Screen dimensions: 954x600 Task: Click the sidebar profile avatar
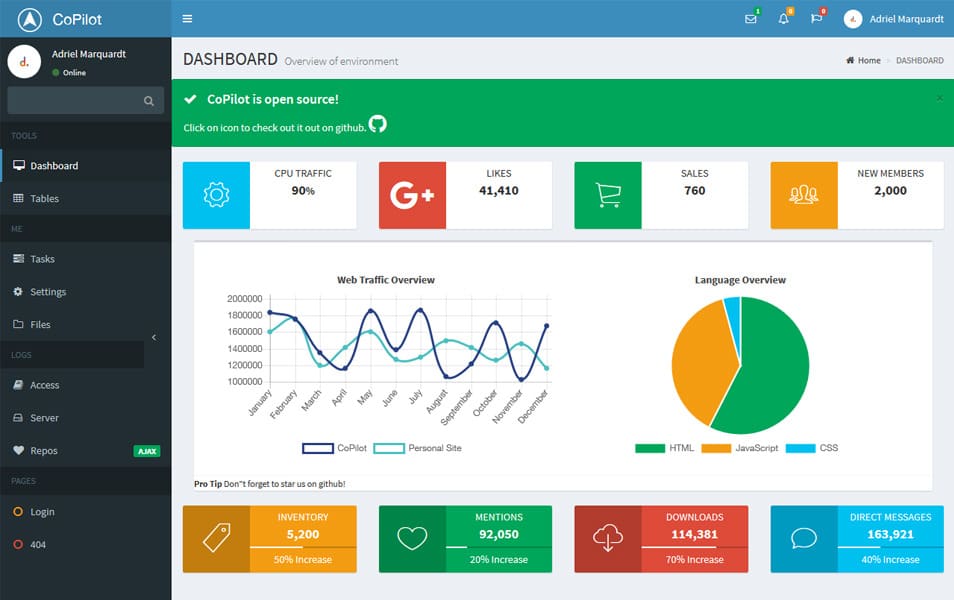click(x=24, y=61)
